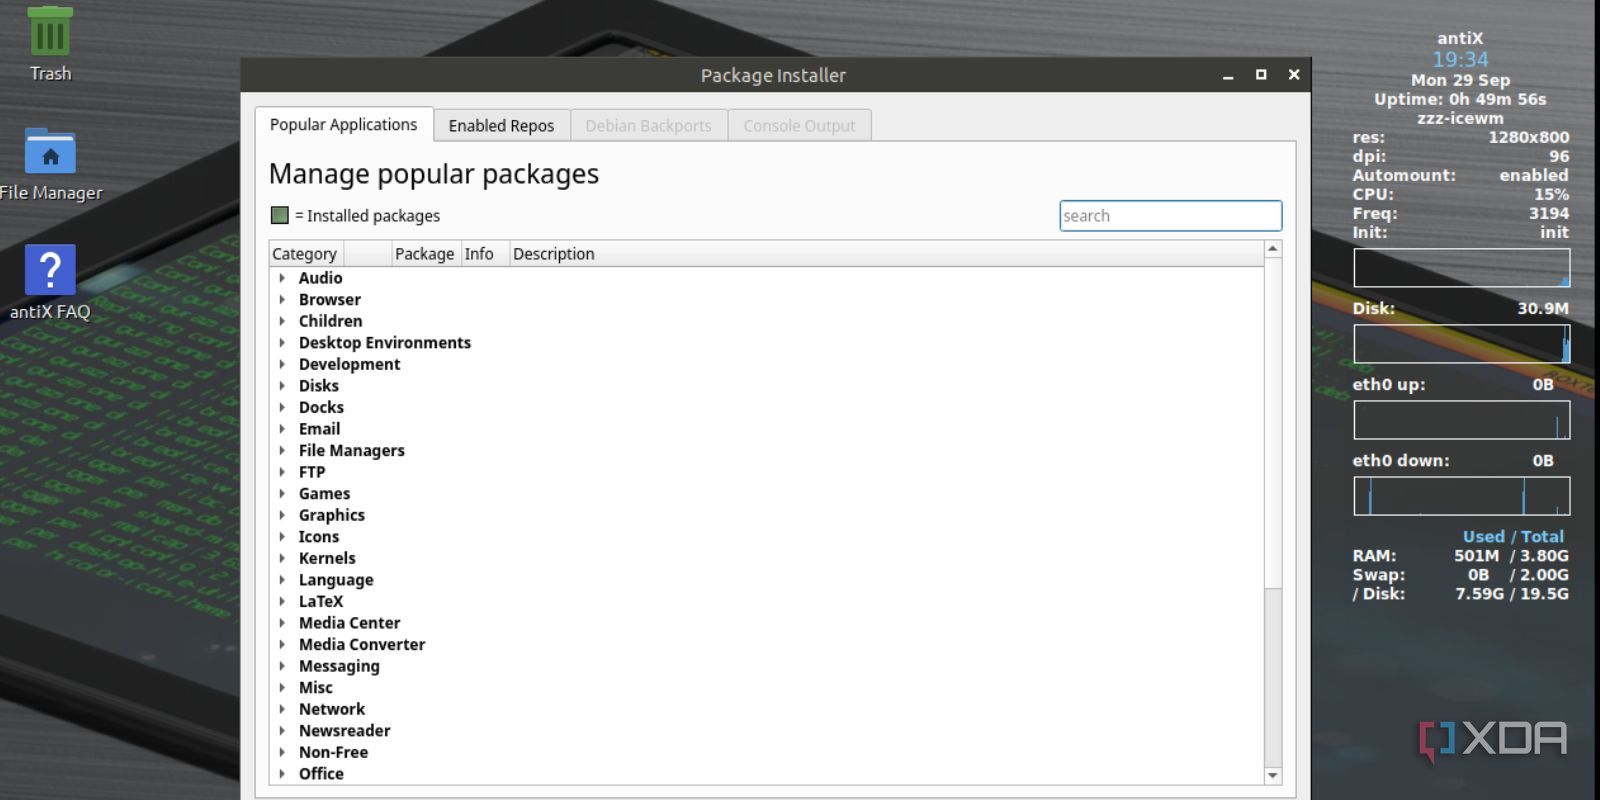Expand the Docks category arrow

(282, 407)
